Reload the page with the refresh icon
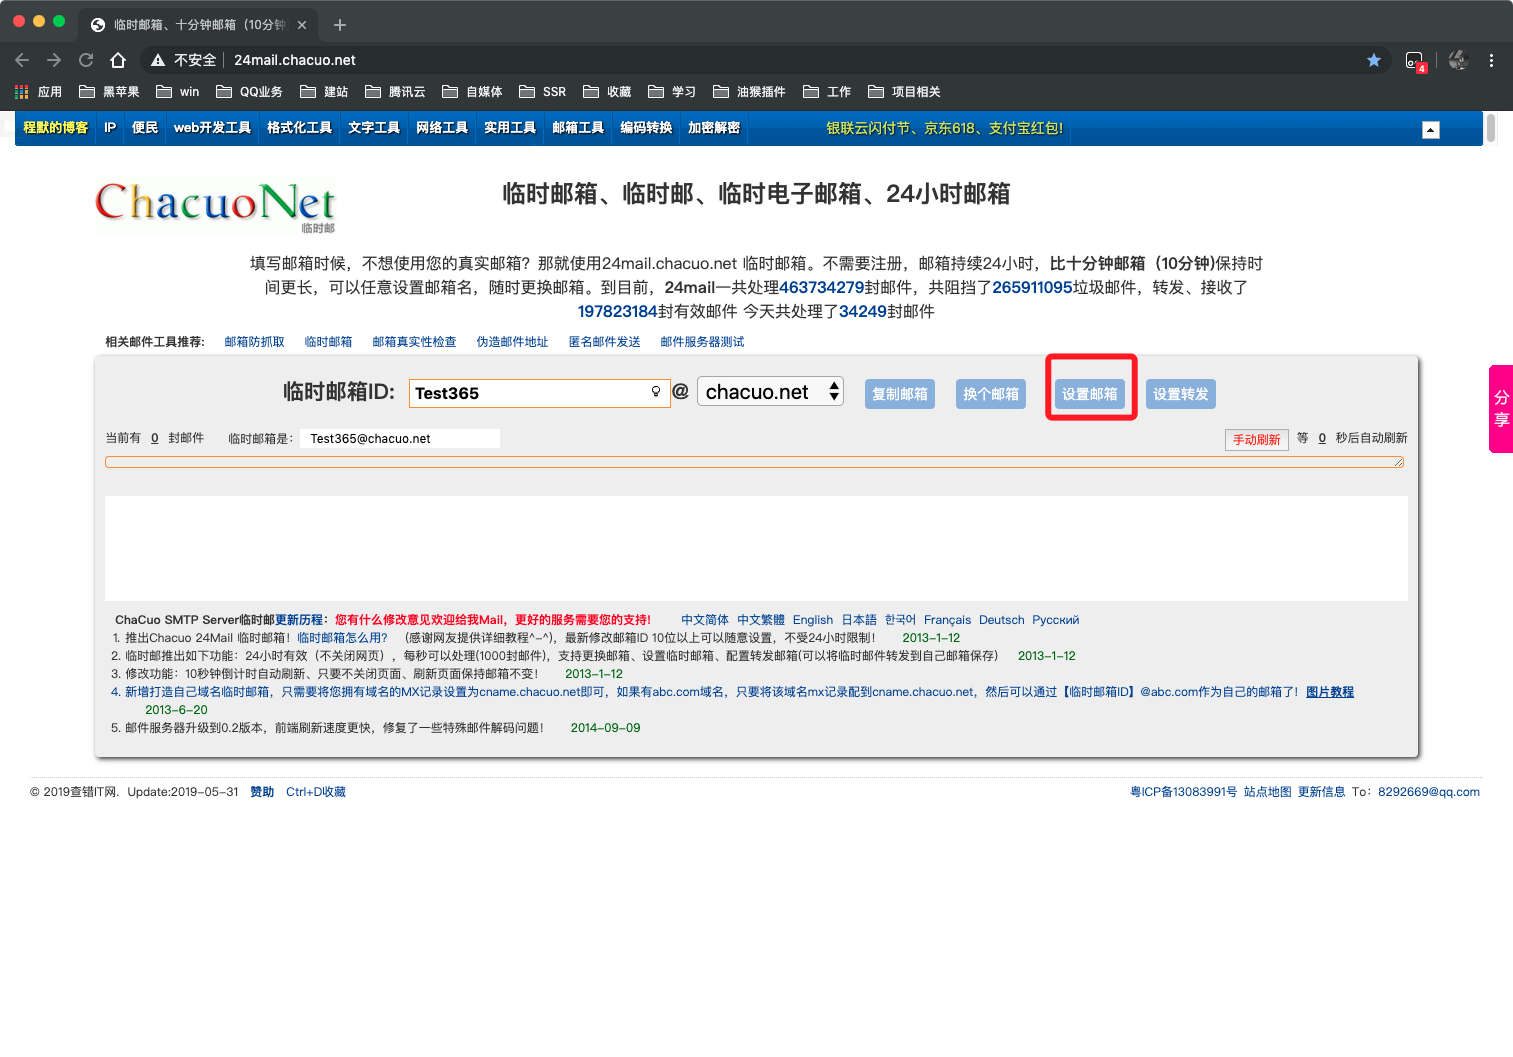The width and height of the screenshot is (1513, 1057). pyautogui.click(x=86, y=60)
